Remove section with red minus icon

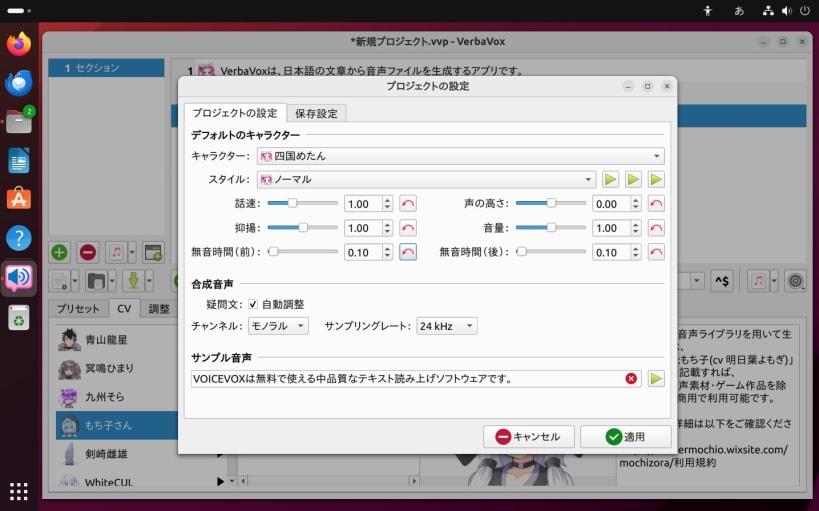[x=88, y=252]
